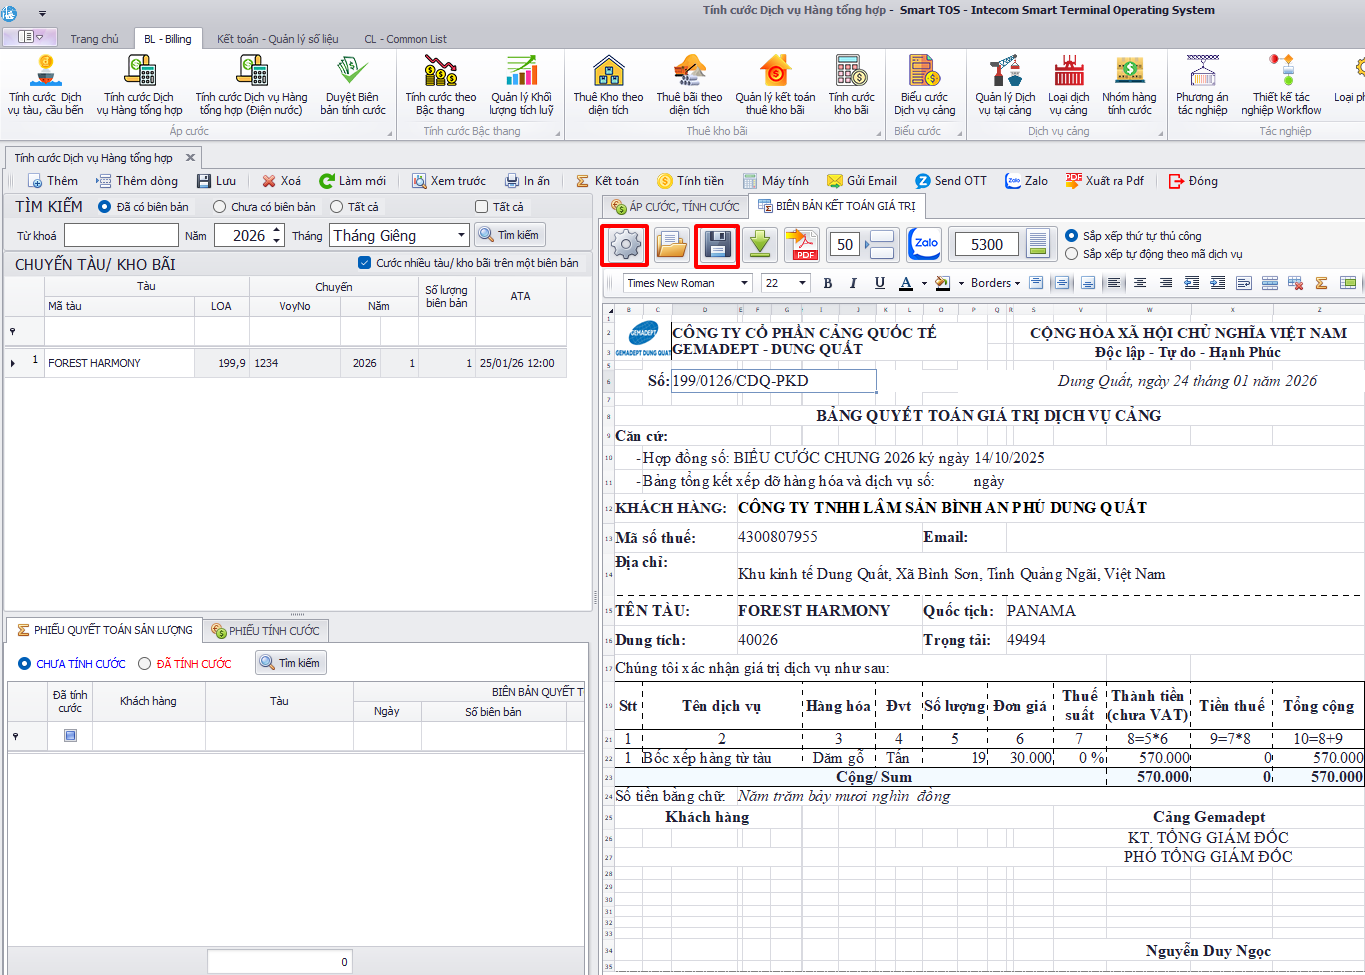Switch to 'ÁP CƯỚC, TÍNH CƯỚC' tab
The image size is (1365, 975).
[x=675, y=206]
